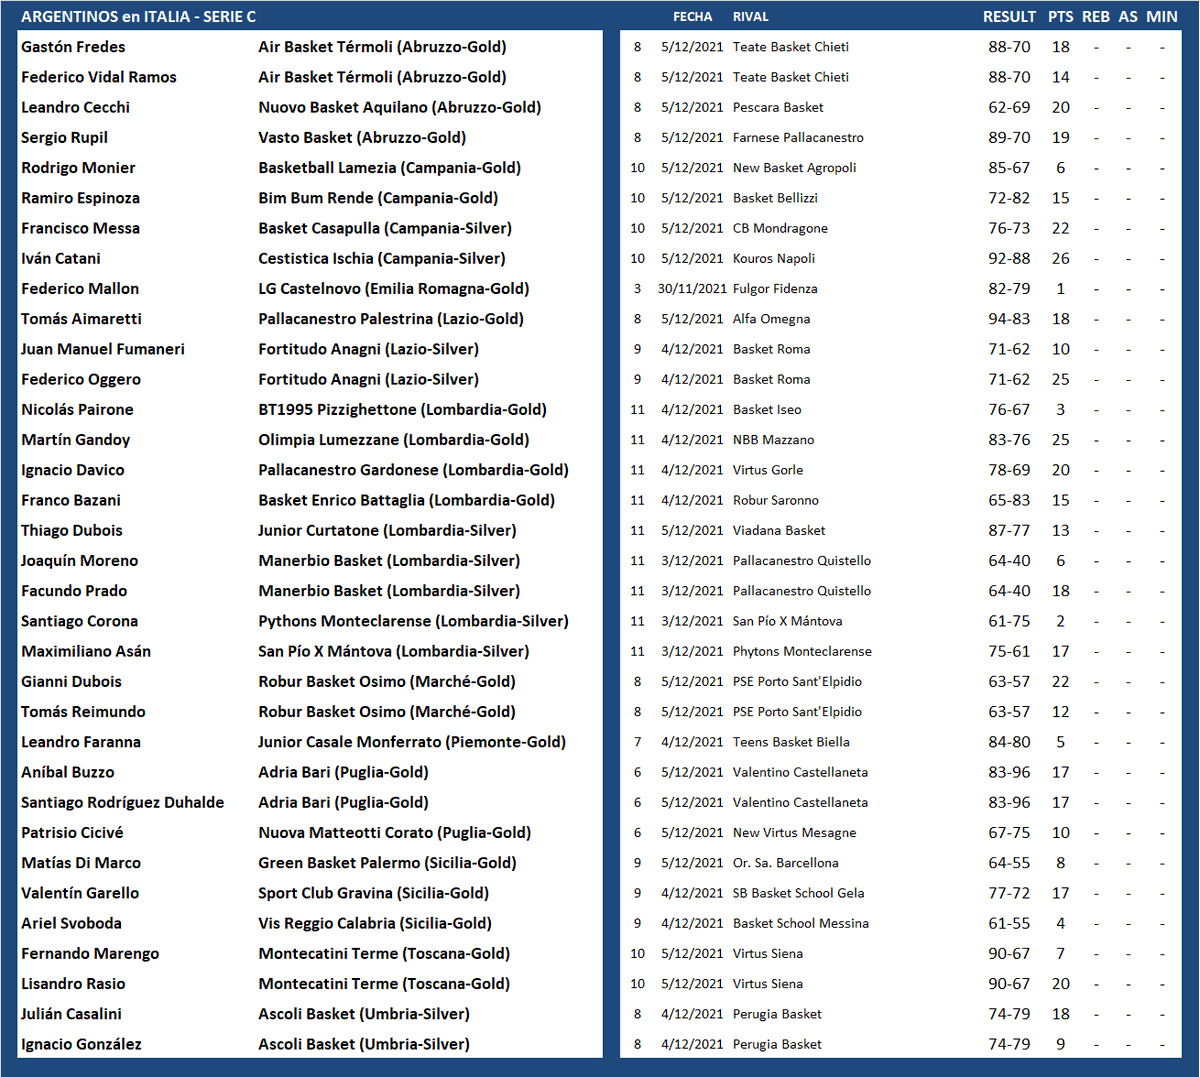Viewport: 1200px width, 1077px height.
Task: Click rival Kouros Napoli
Action: coord(774,259)
